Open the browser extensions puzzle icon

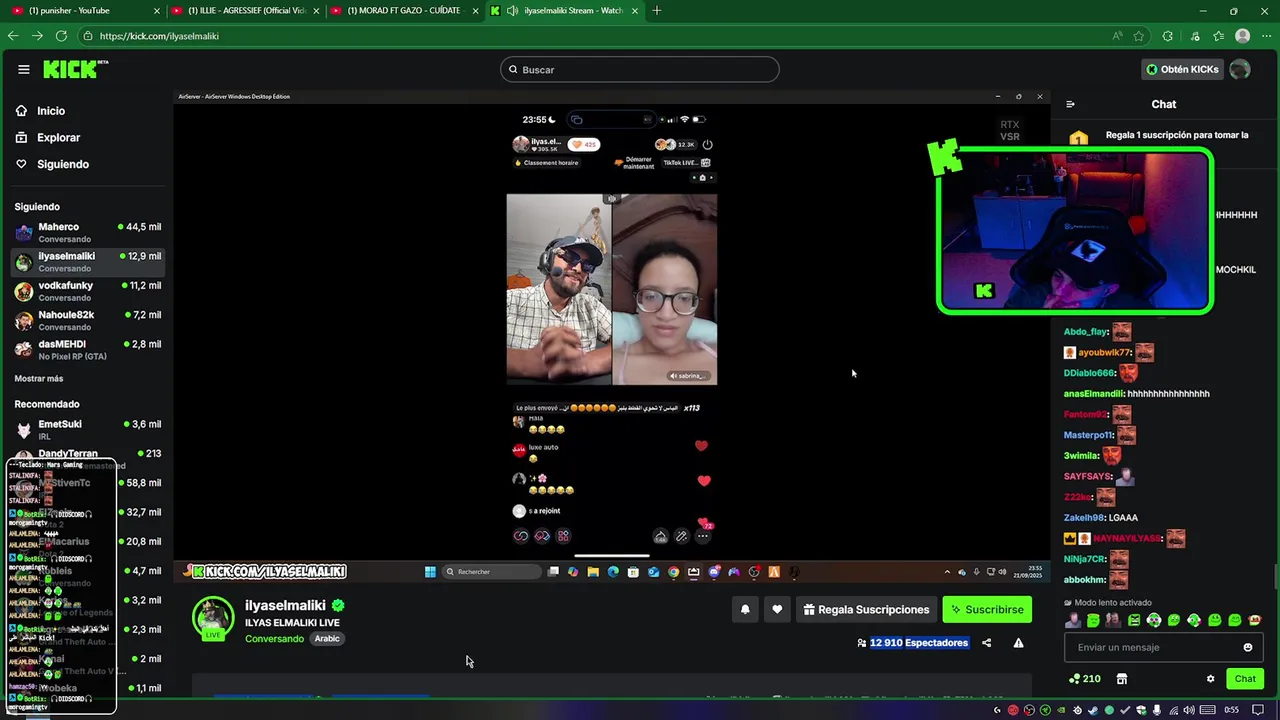point(1167,36)
